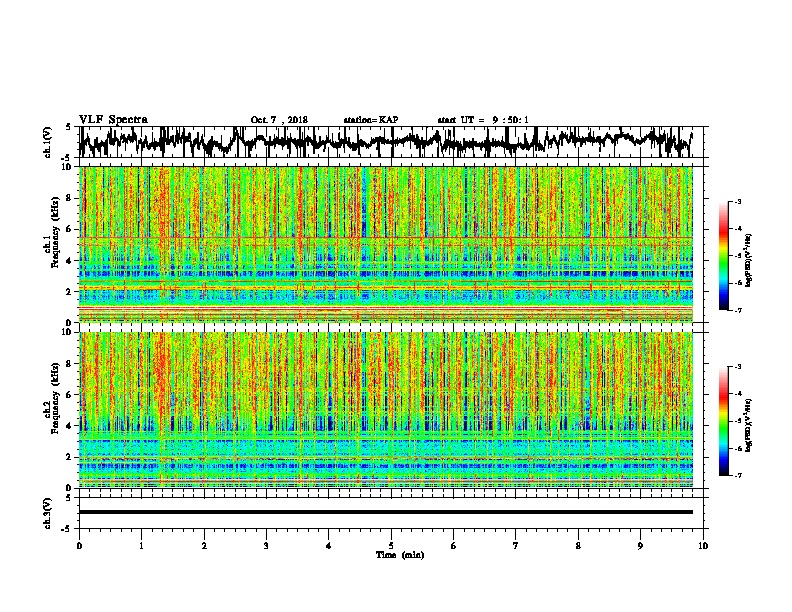Click the time axis tick label 1
The height and width of the screenshot is (612, 792).
click(x=141, y=546)
